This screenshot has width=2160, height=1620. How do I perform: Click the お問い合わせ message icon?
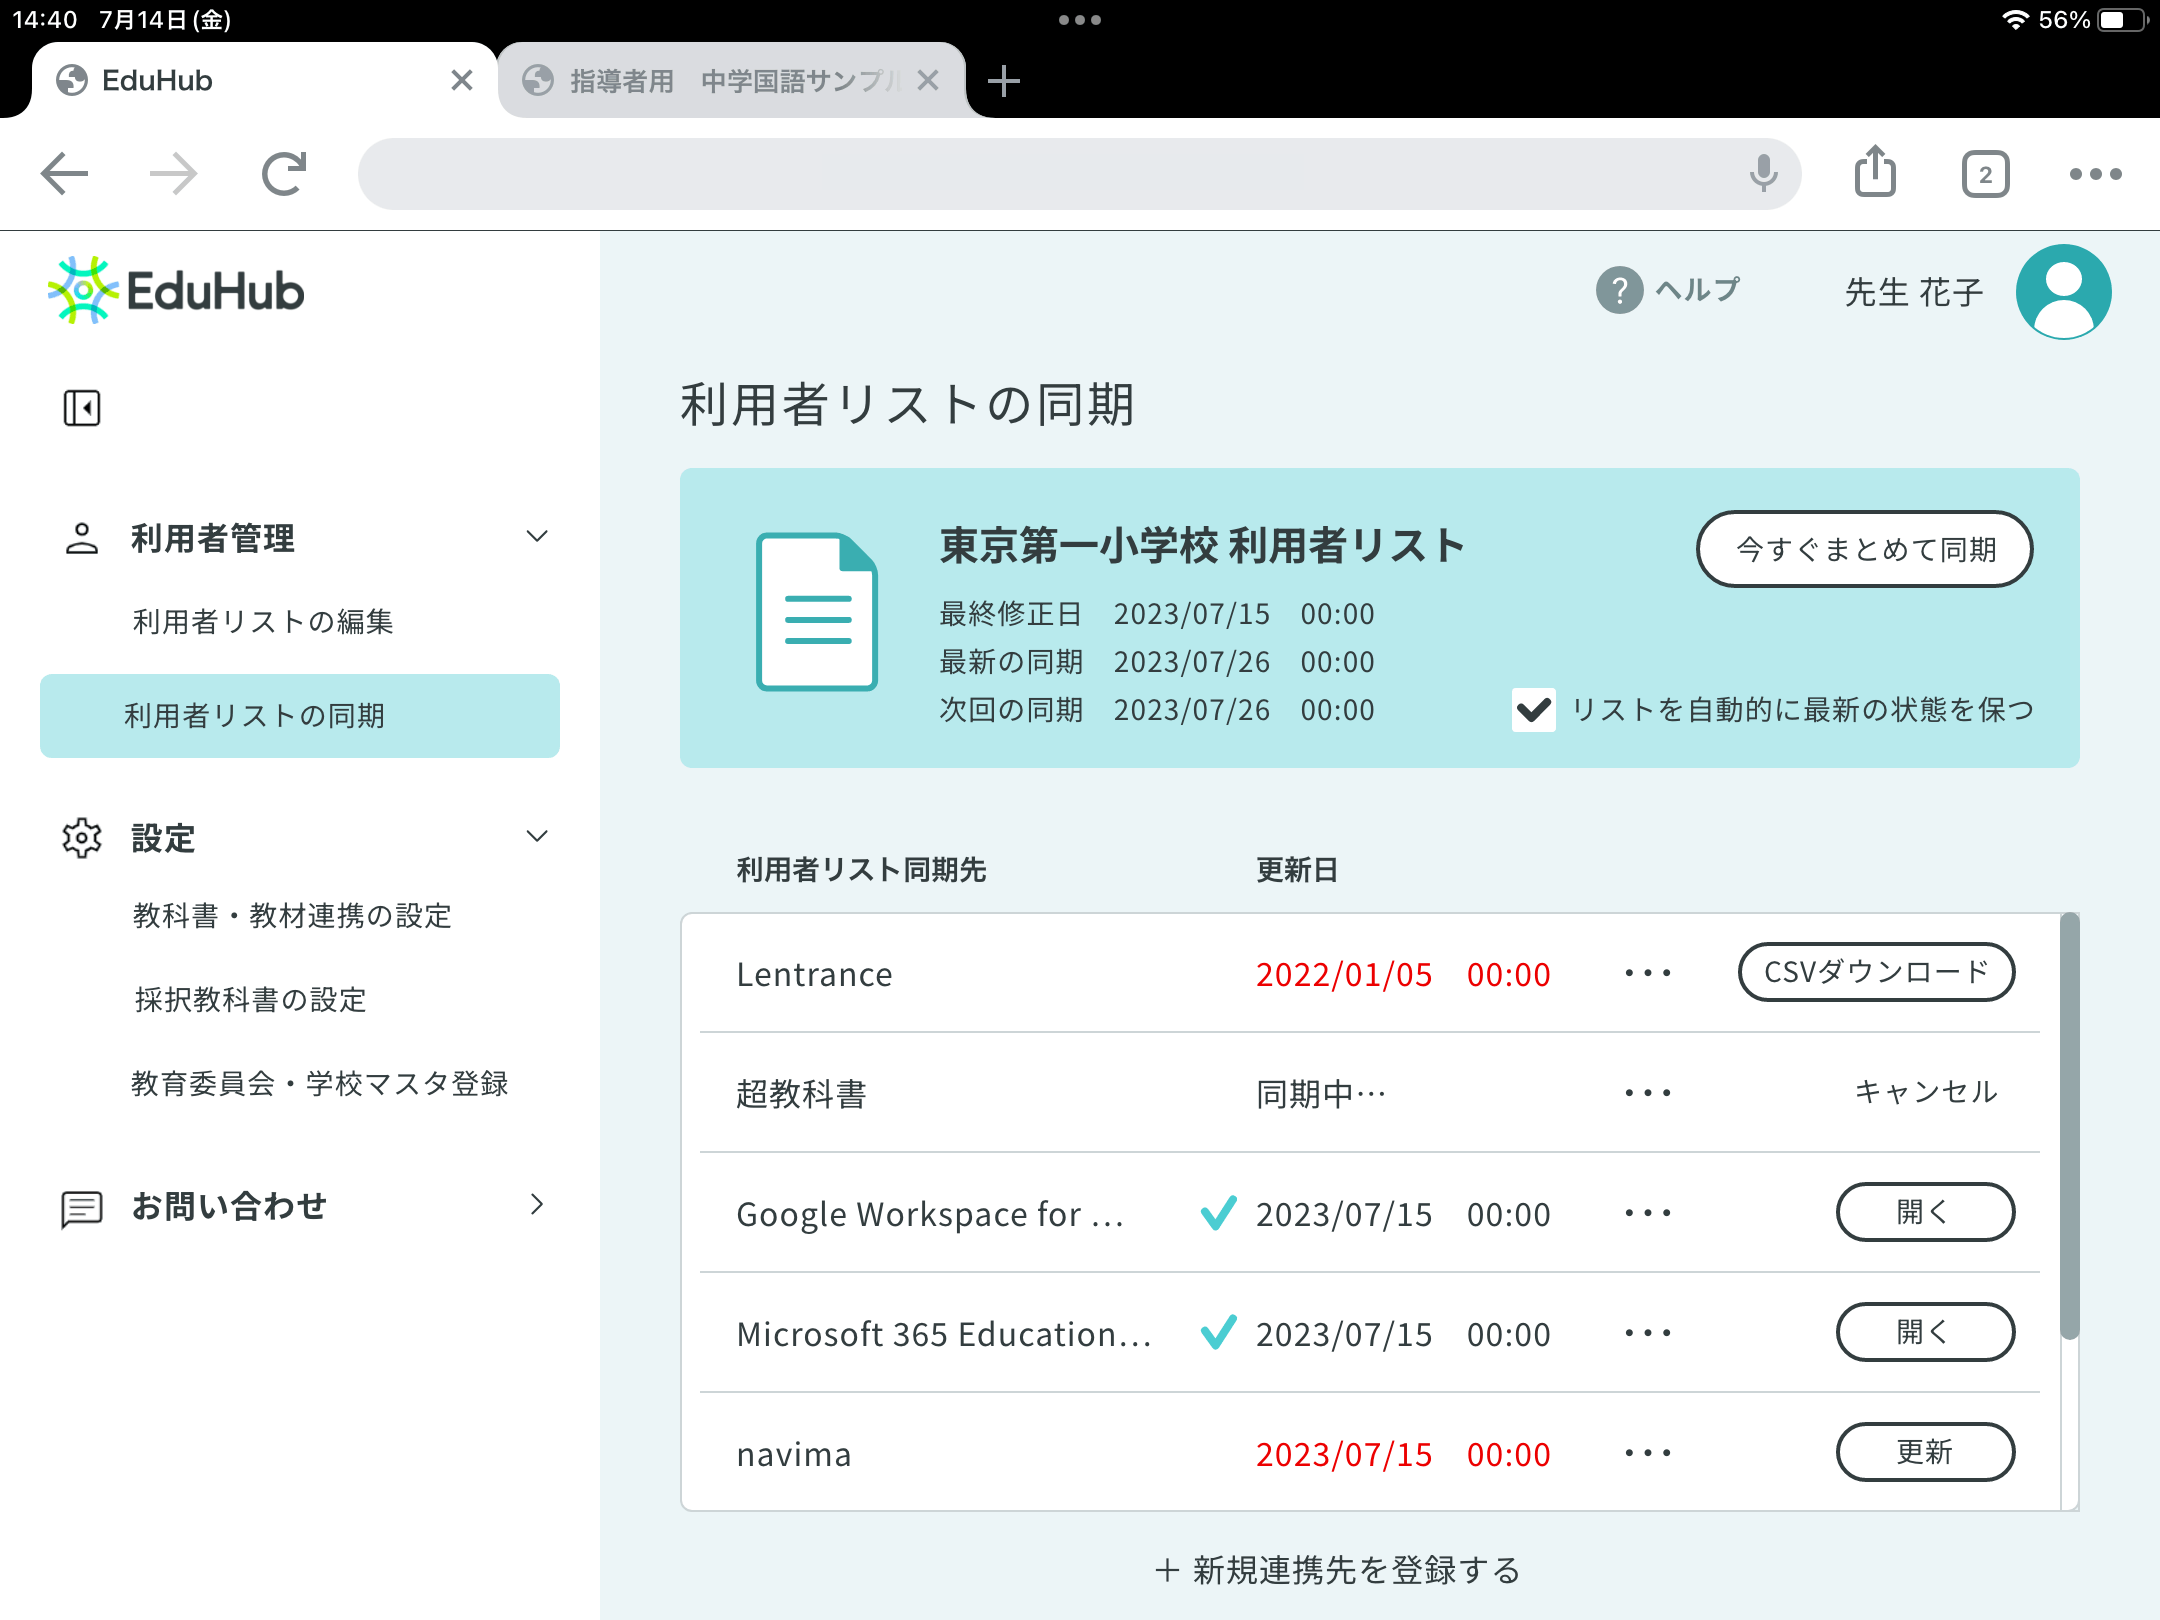click(x=82, y=1208)
